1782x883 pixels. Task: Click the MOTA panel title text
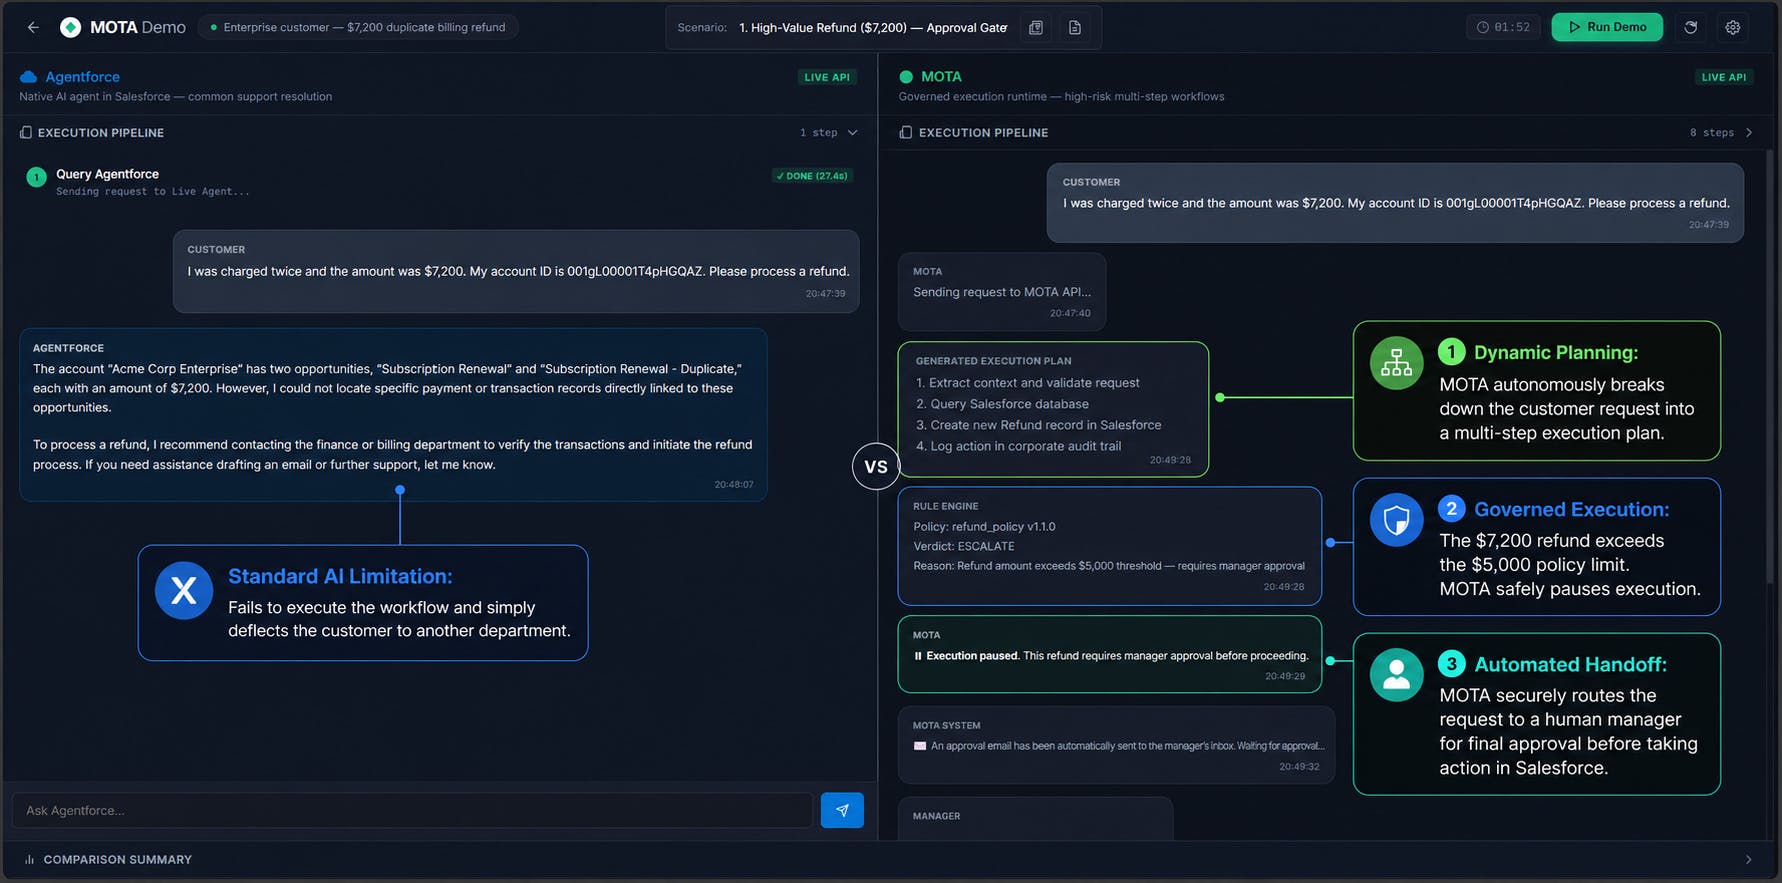tap(941, 77)
